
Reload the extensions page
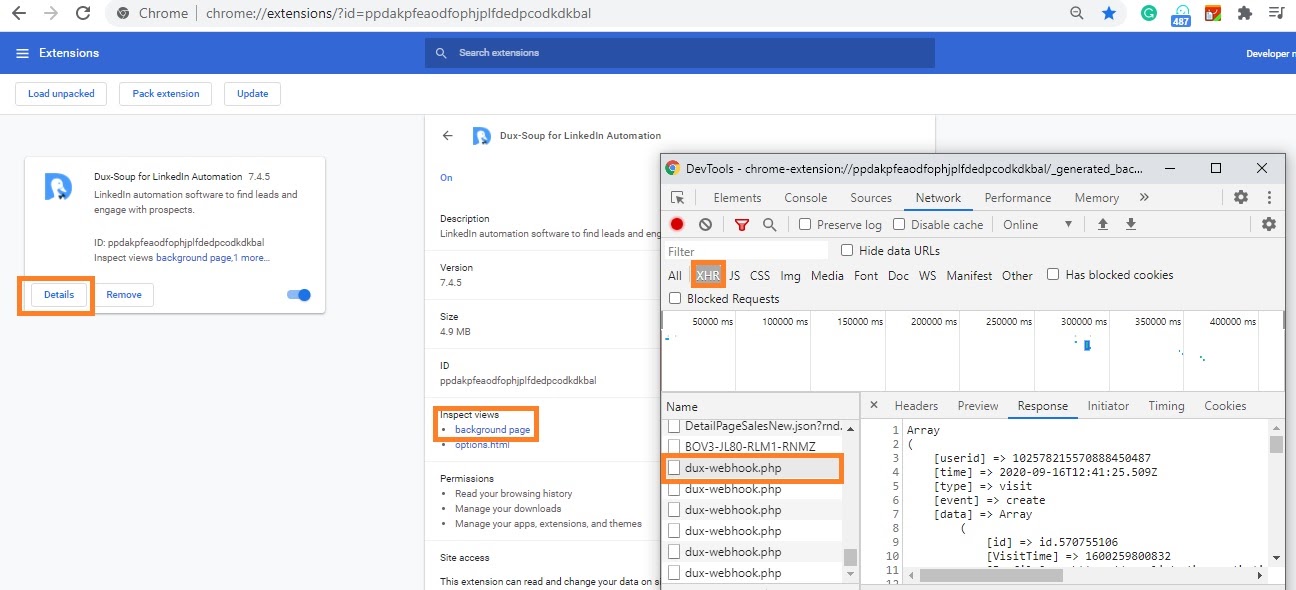pos(83,14)
